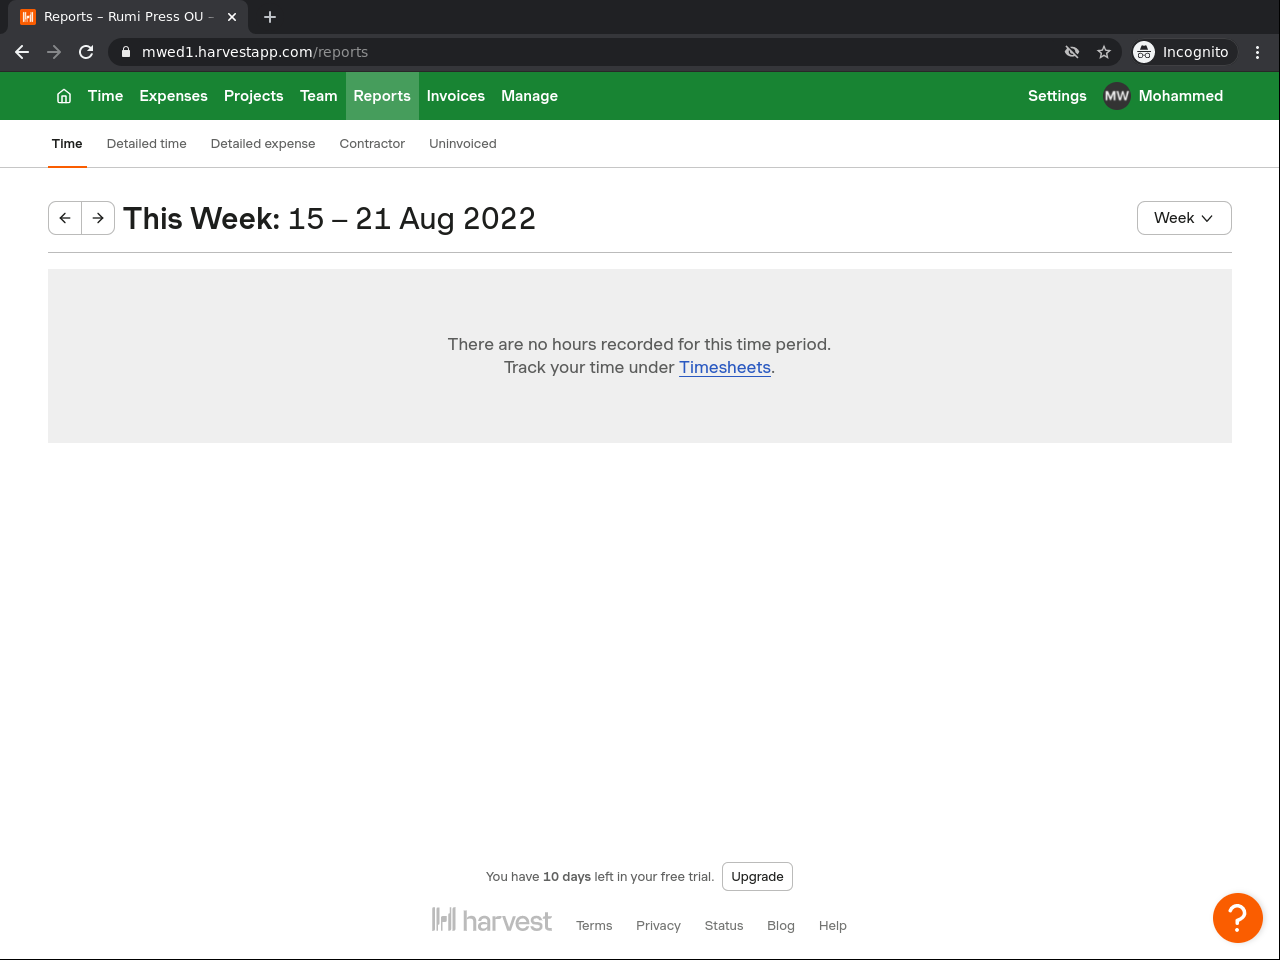
Task: Select the Time report tab
Action: tap(67, 144)
